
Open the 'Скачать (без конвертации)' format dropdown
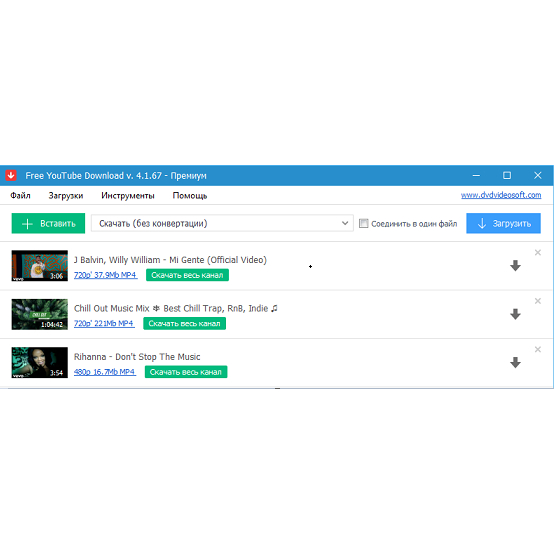tap(222, 223)
